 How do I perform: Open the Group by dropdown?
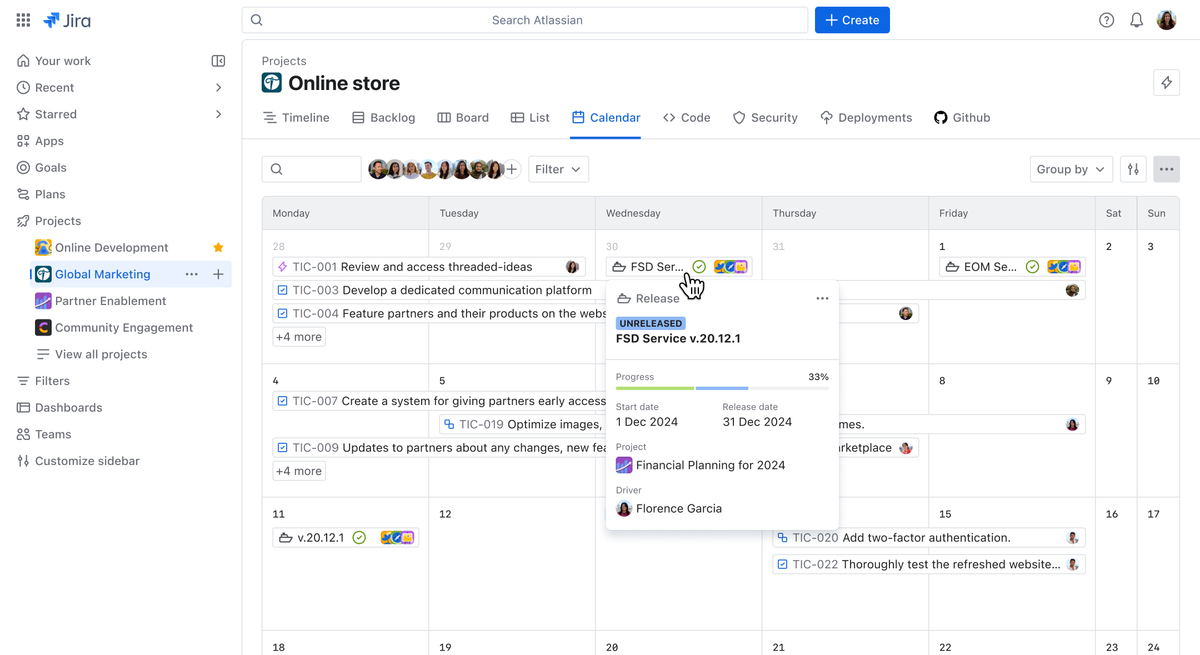tap(1070, 169)
